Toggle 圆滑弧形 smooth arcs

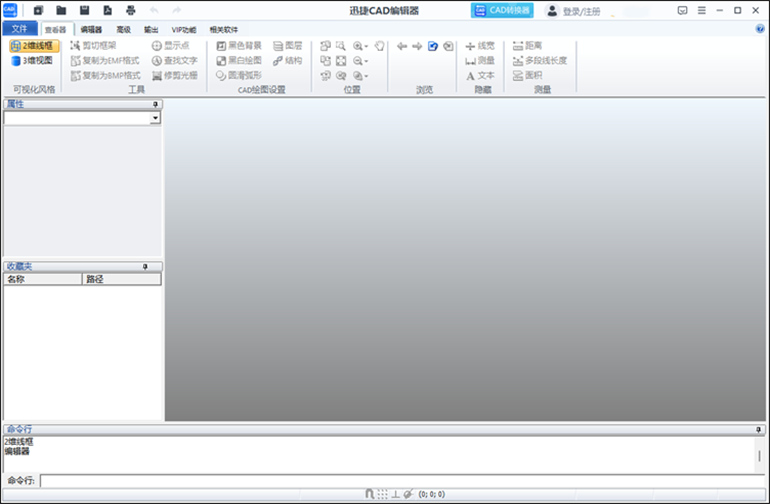(239, 75)
